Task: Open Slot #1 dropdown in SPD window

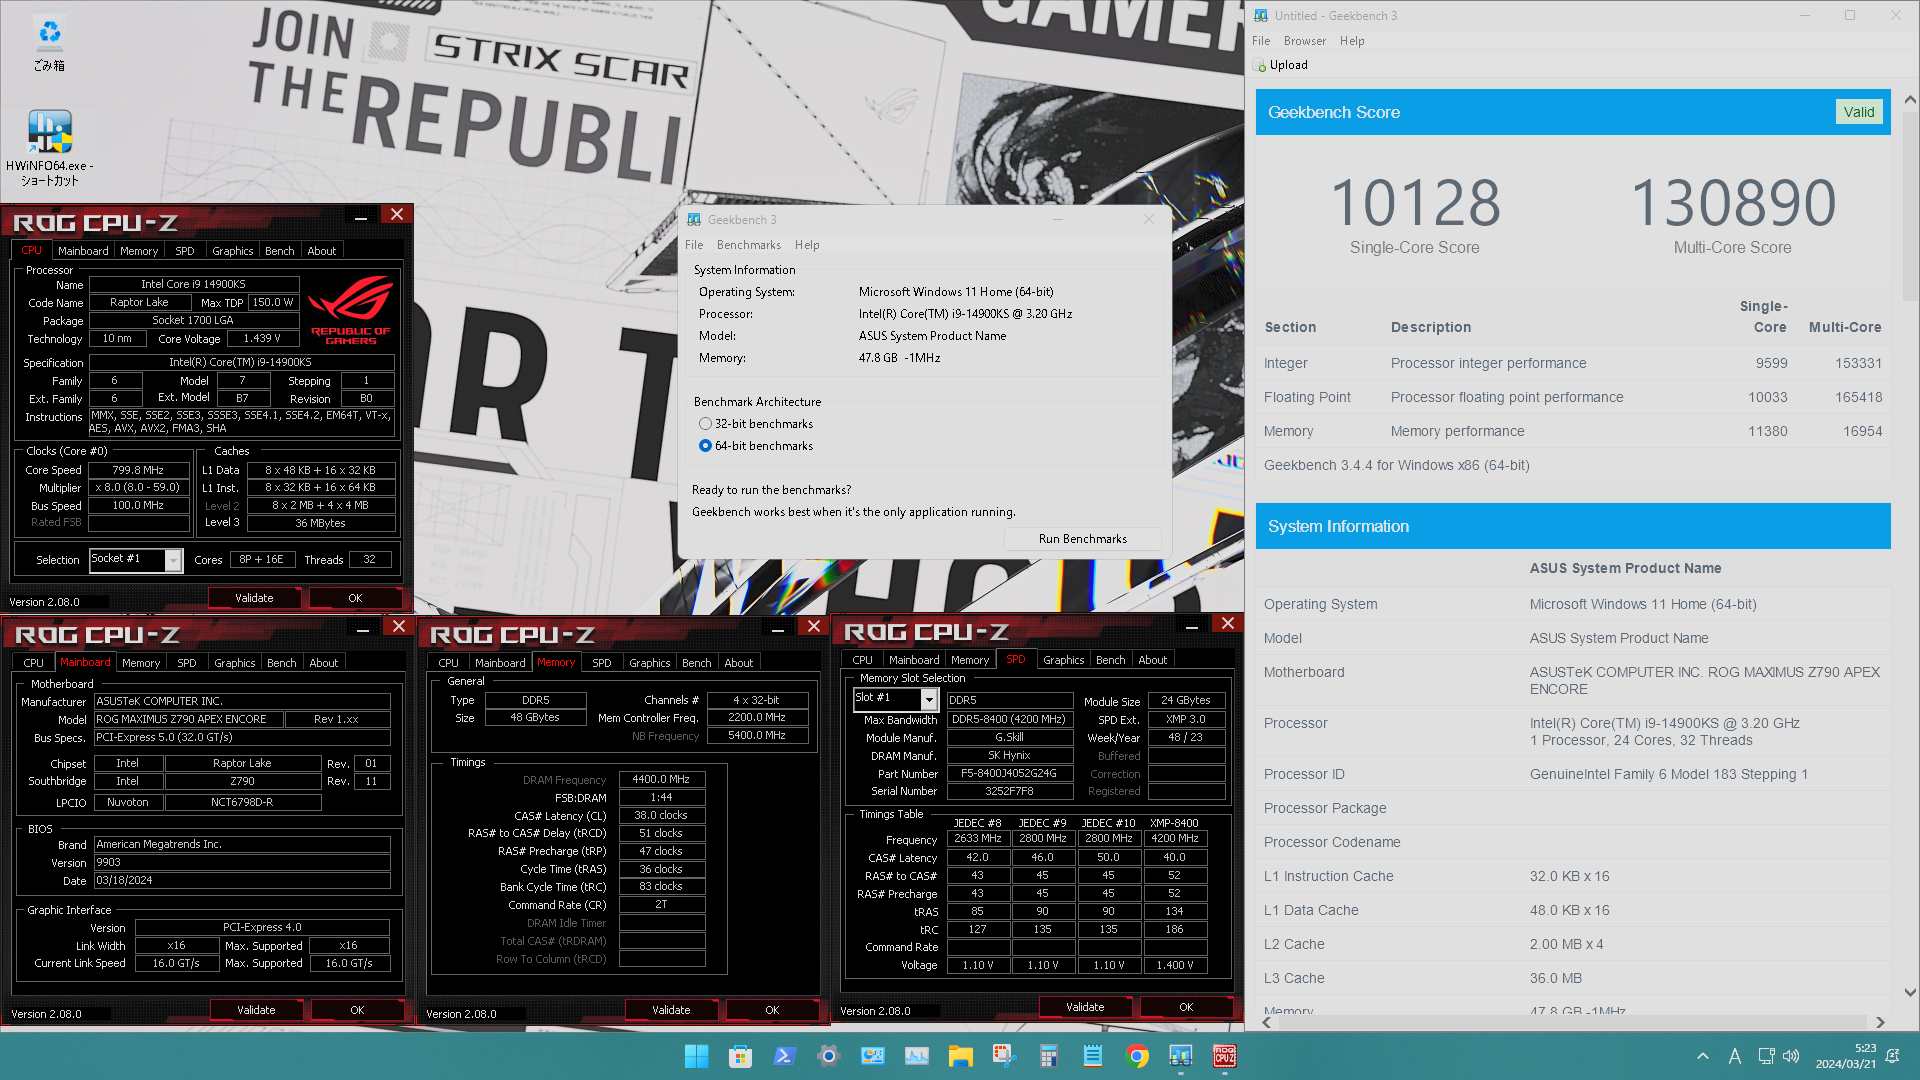Action: (x=929, y=700)
